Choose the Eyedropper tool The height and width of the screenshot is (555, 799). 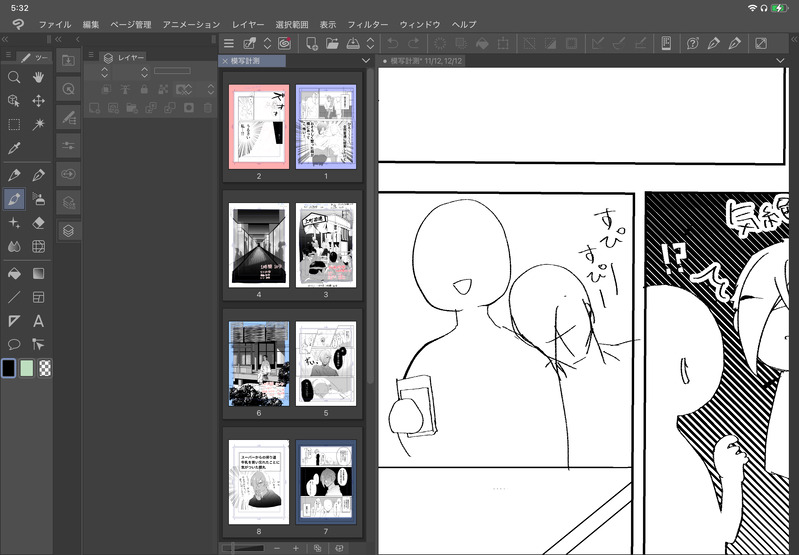14,148
